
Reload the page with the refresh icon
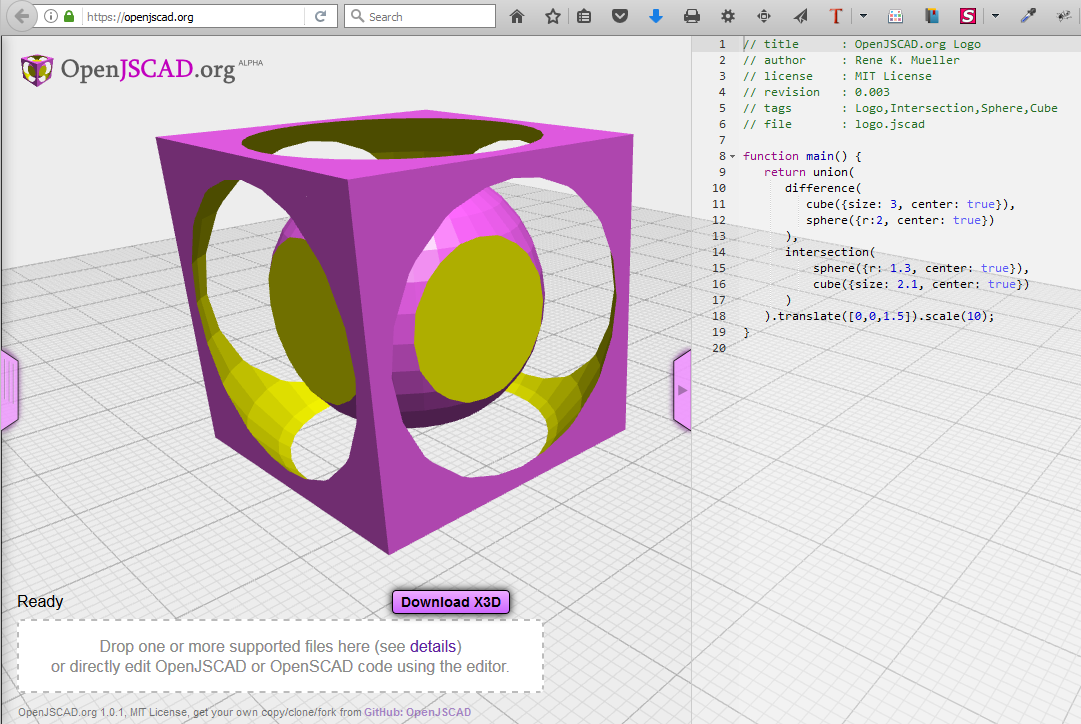coord(321,16)
